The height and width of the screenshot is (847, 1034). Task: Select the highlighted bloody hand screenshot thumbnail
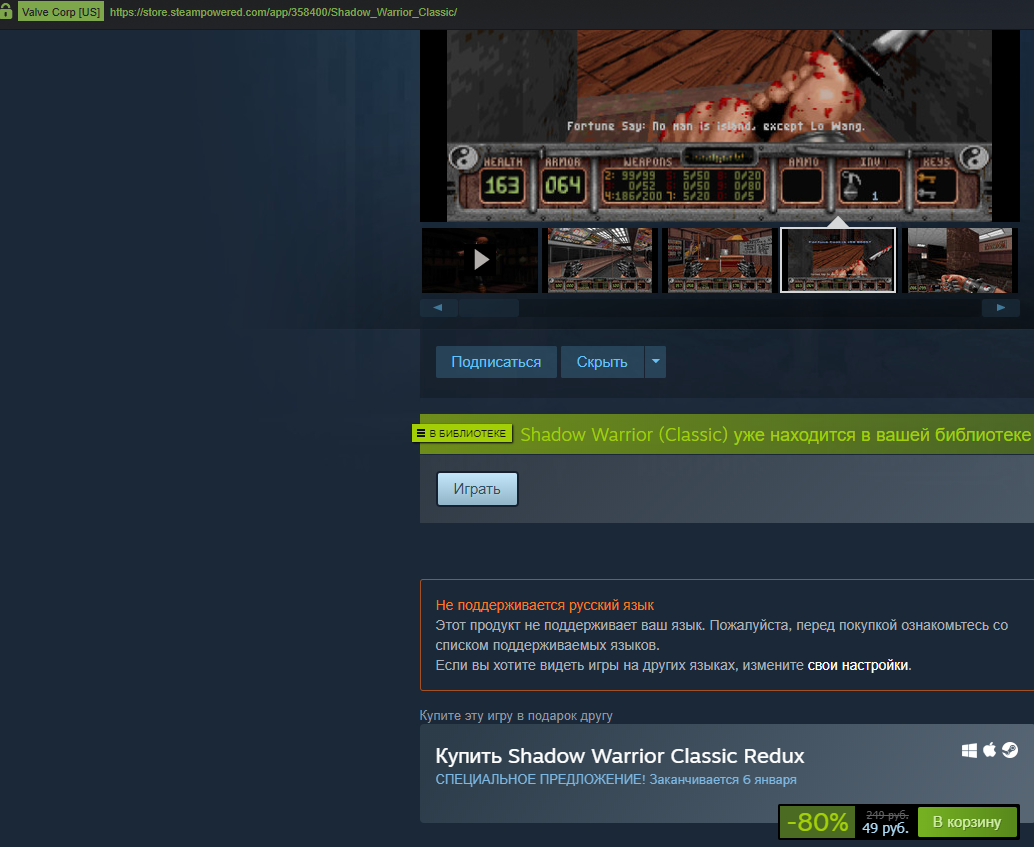838,260
